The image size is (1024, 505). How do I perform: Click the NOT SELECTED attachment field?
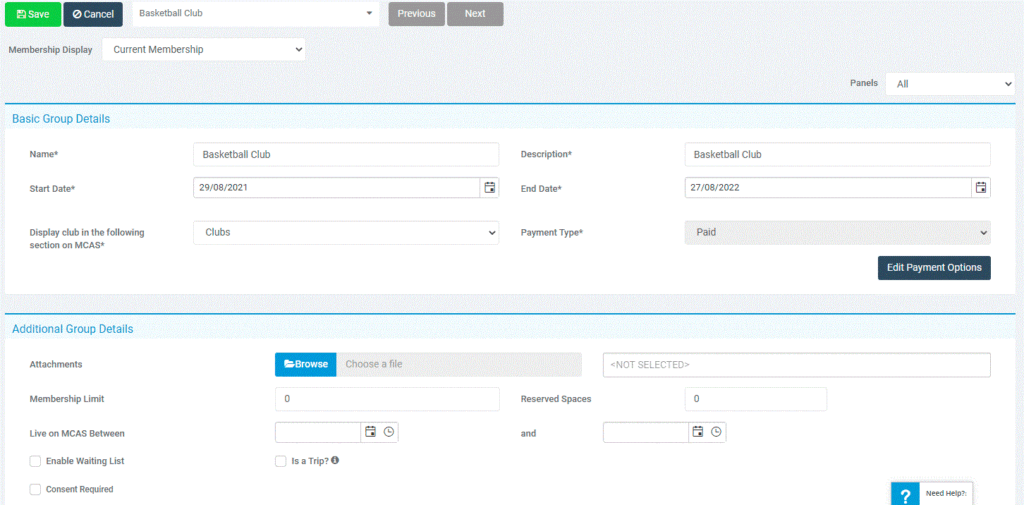(x=797, y=365)
